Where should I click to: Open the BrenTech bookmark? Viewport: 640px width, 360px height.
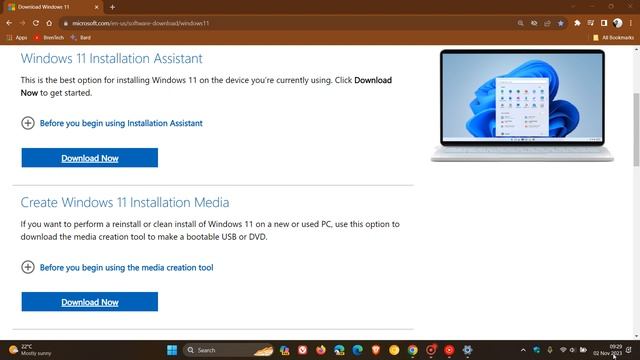(x=49, y=38)
